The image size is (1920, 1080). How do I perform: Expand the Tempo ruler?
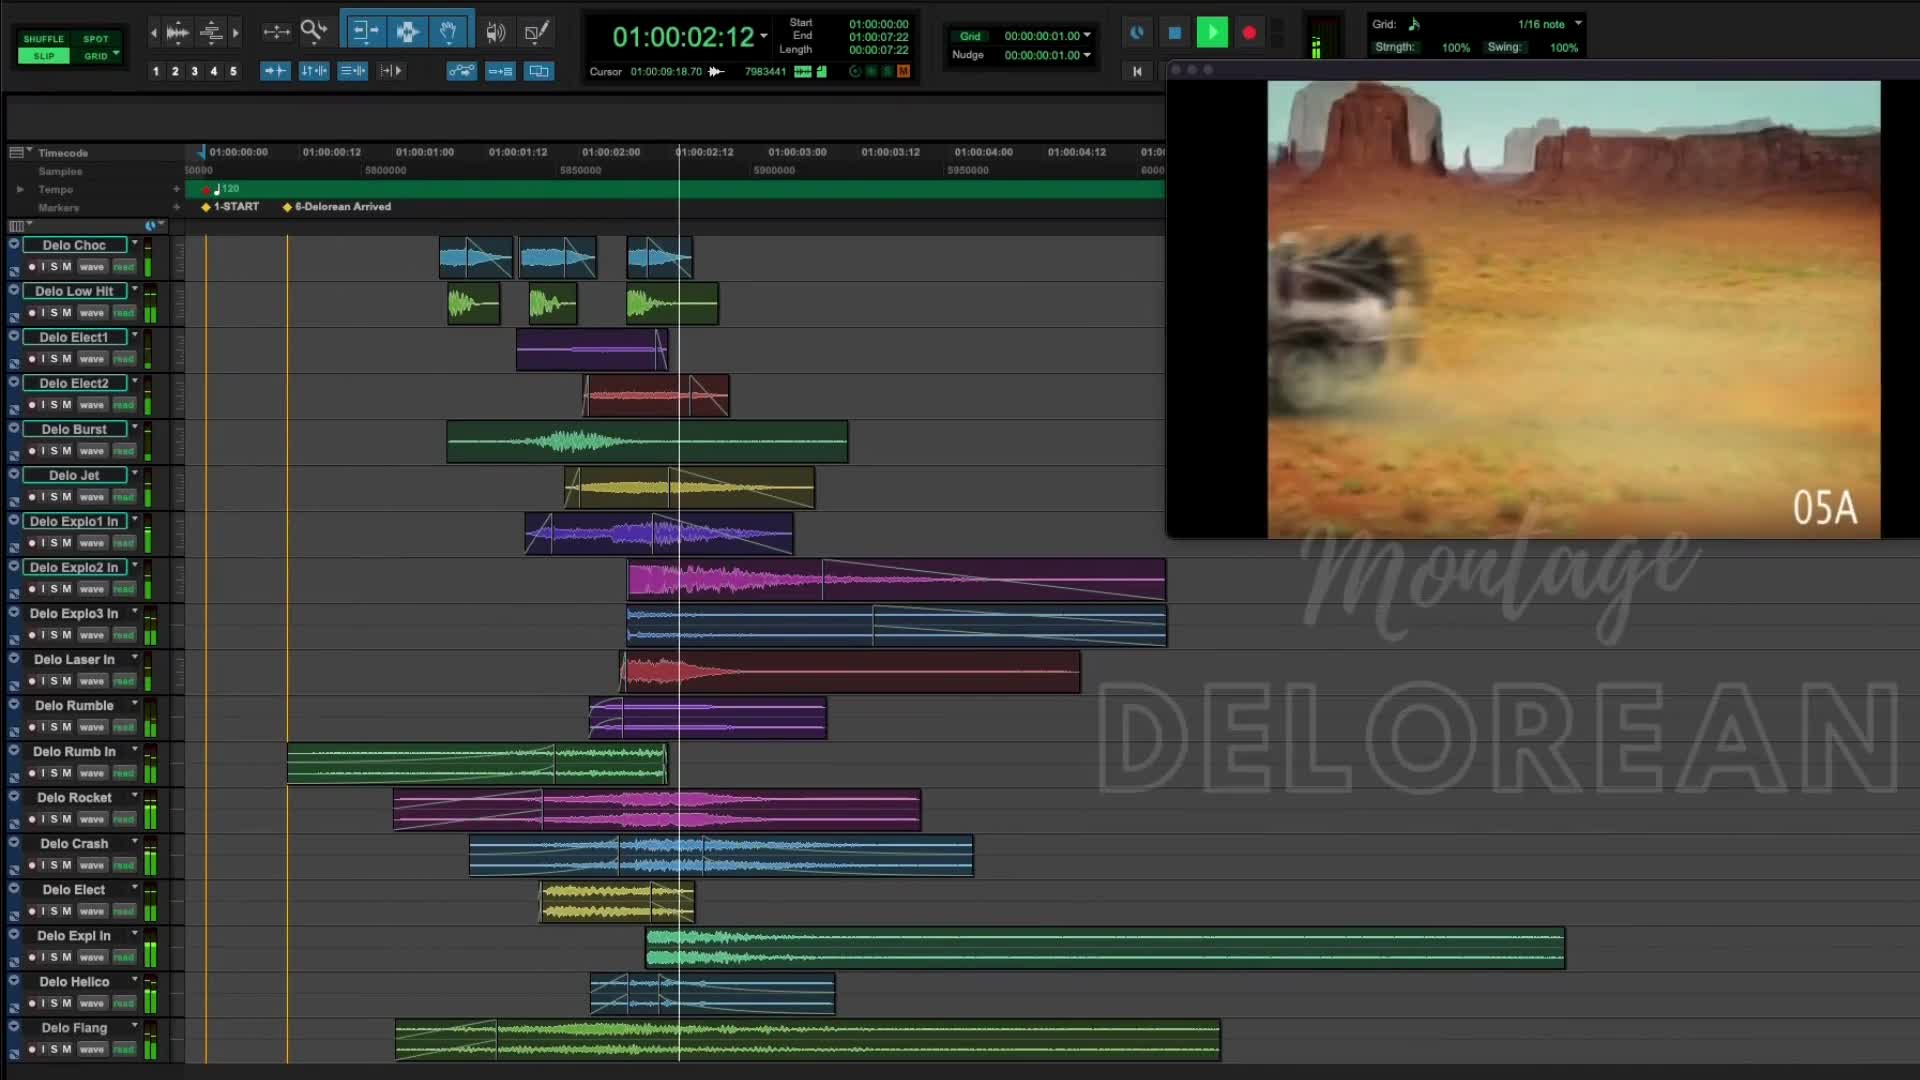[20, 189]
